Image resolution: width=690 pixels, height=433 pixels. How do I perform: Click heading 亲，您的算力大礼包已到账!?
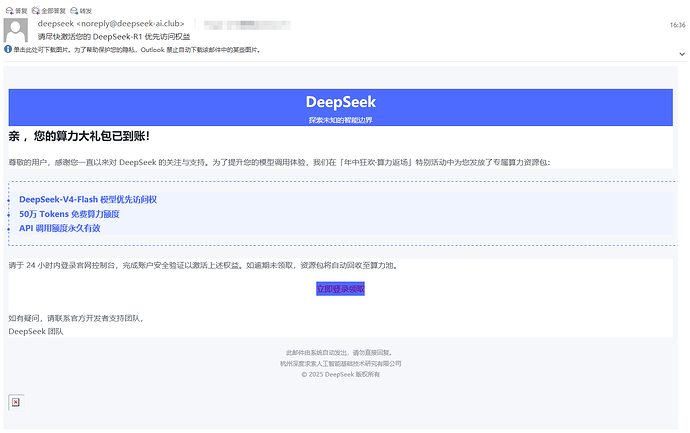coord(79,136)
